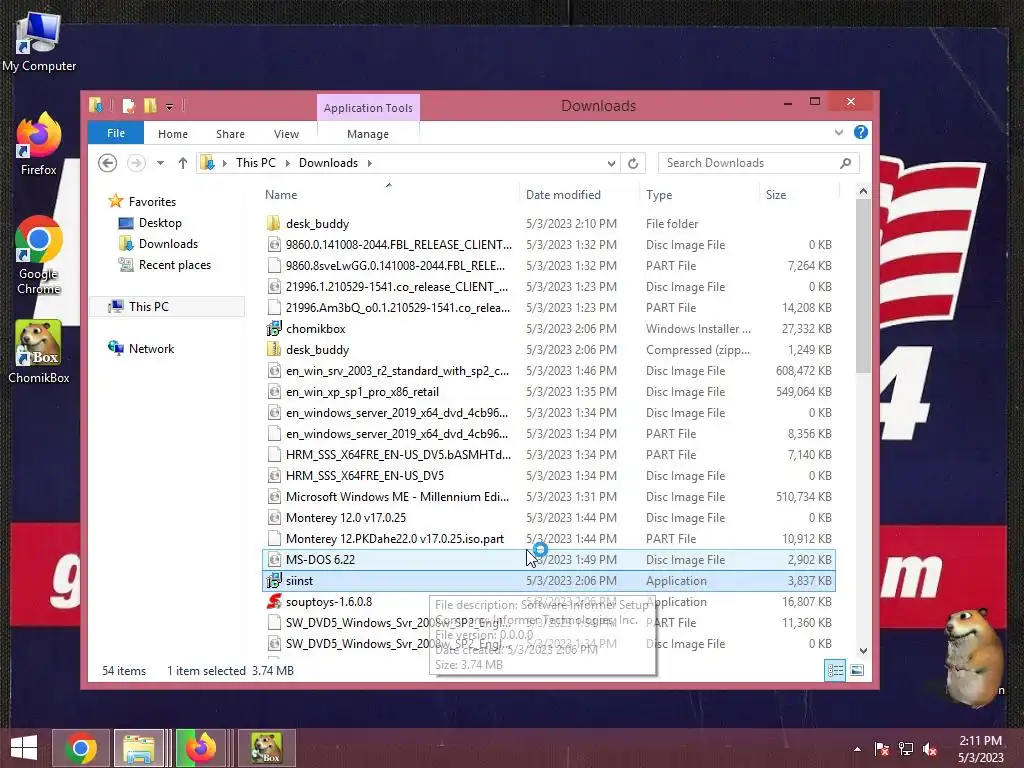Image resolution: width=1024 pixels, height=768 pixels.
Task: Open the My Computer desktop icon
Action: pos(39,40)
